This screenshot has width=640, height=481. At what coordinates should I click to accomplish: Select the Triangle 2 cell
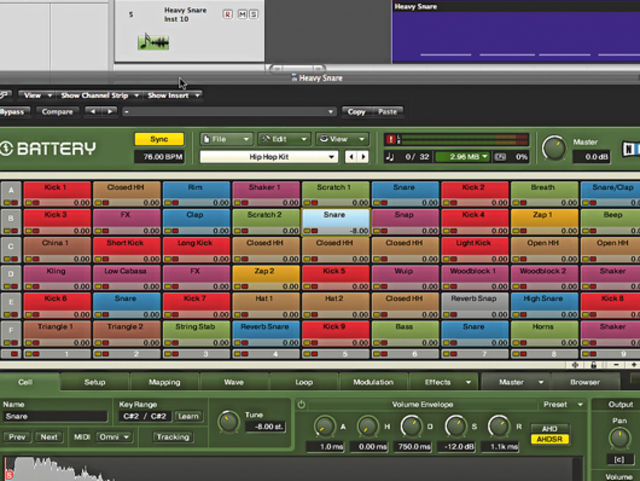(x=127, y=334)
